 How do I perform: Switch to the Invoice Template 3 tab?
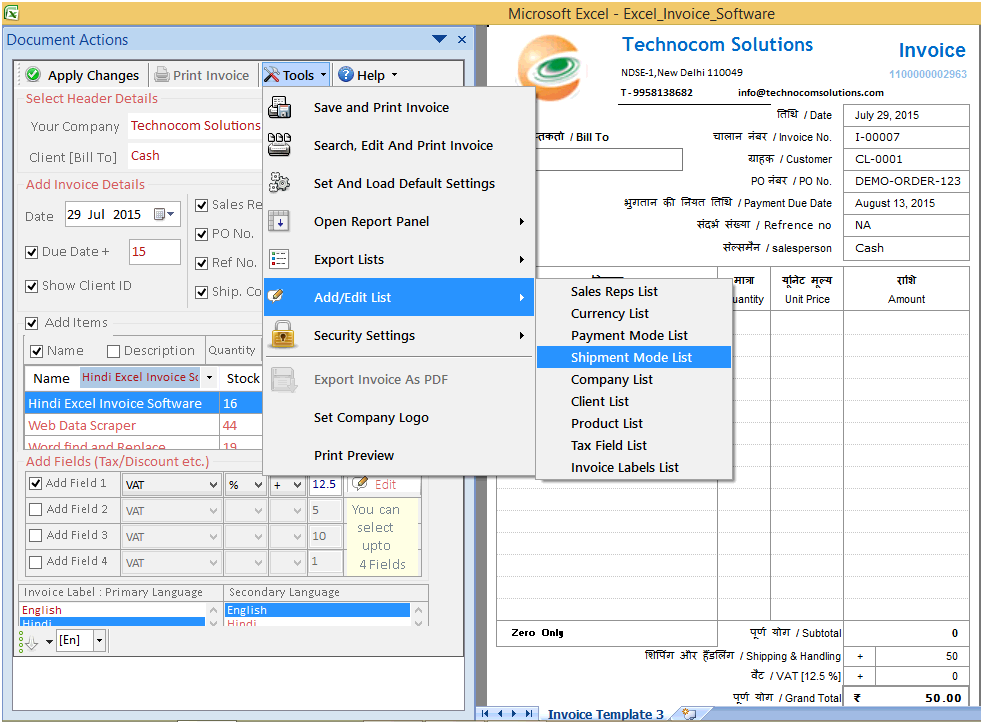tap(605, 713)
